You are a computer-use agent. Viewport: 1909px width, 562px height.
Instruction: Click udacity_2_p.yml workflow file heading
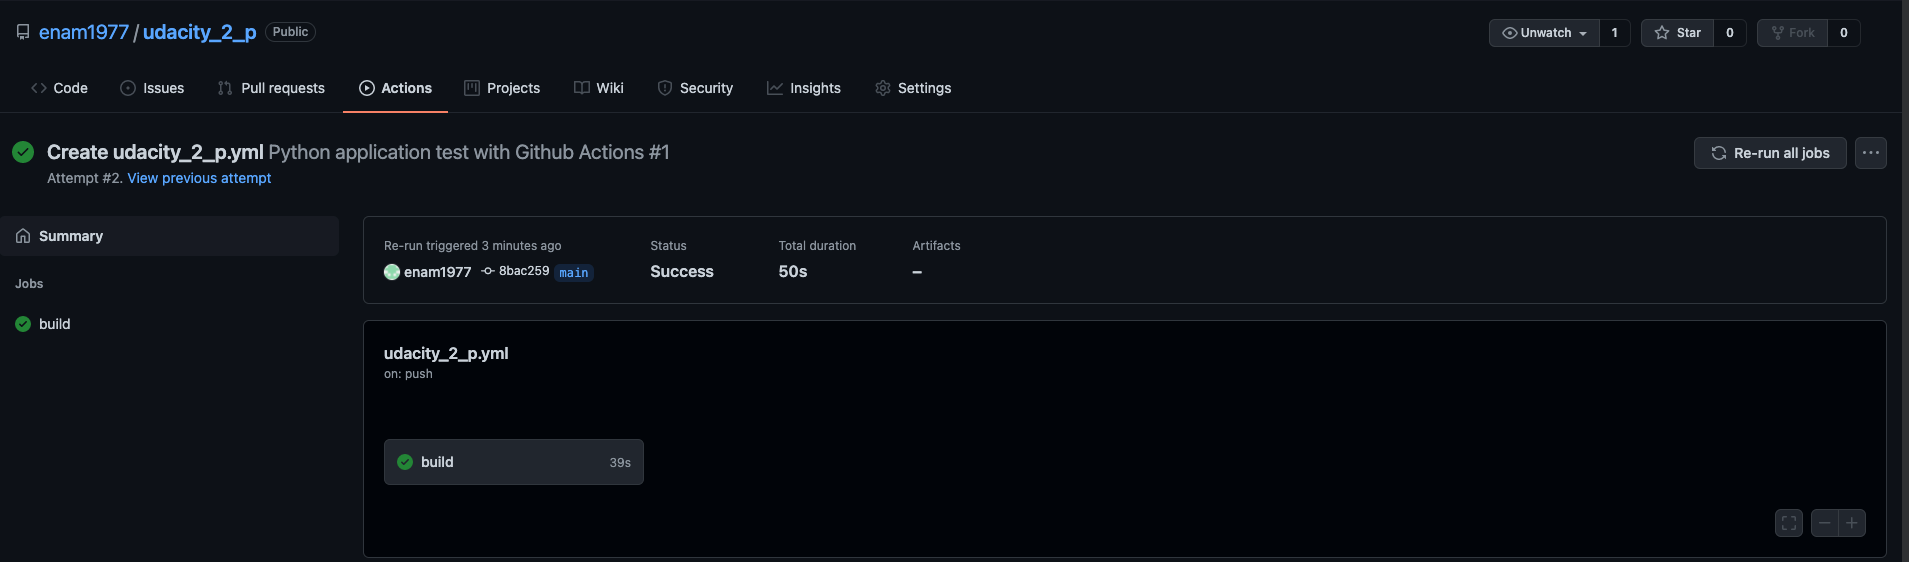point(446,353)
